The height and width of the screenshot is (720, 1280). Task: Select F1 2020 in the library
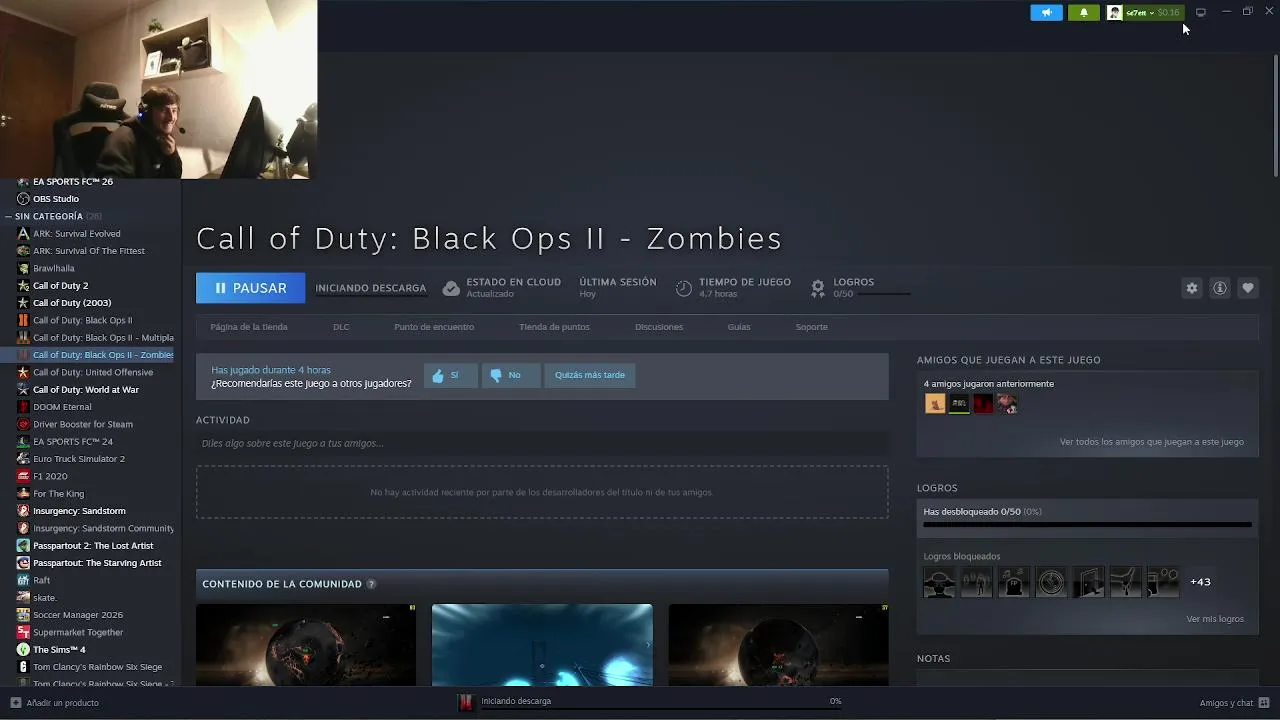coord(50,476)
